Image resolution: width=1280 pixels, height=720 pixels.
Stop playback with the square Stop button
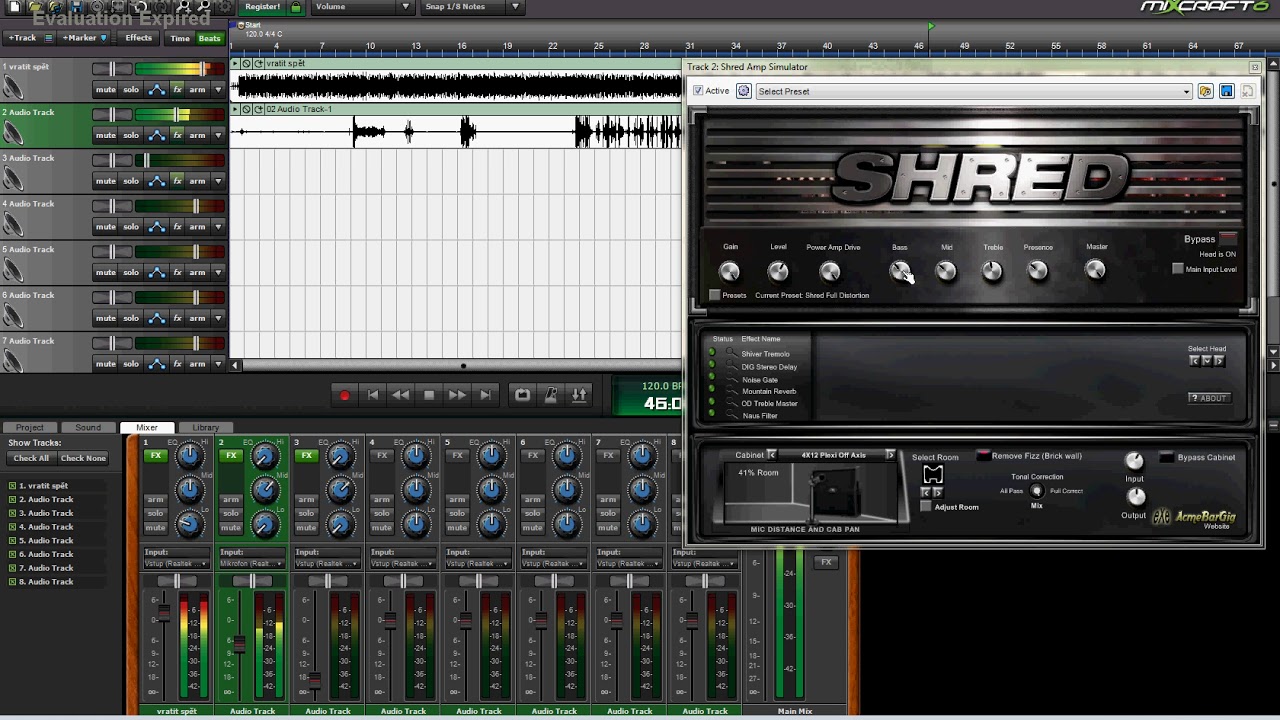429,396
